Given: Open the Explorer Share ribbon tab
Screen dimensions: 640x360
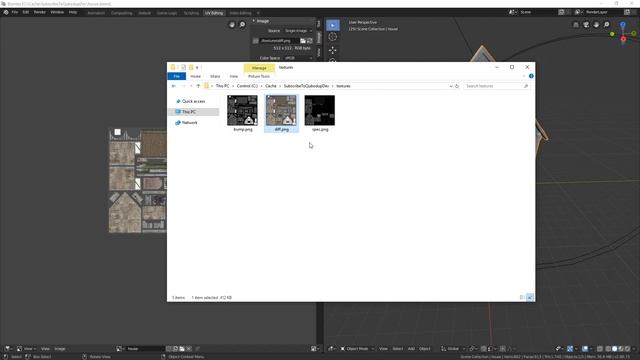Looking at the screenshot, I should click(215, 76).
